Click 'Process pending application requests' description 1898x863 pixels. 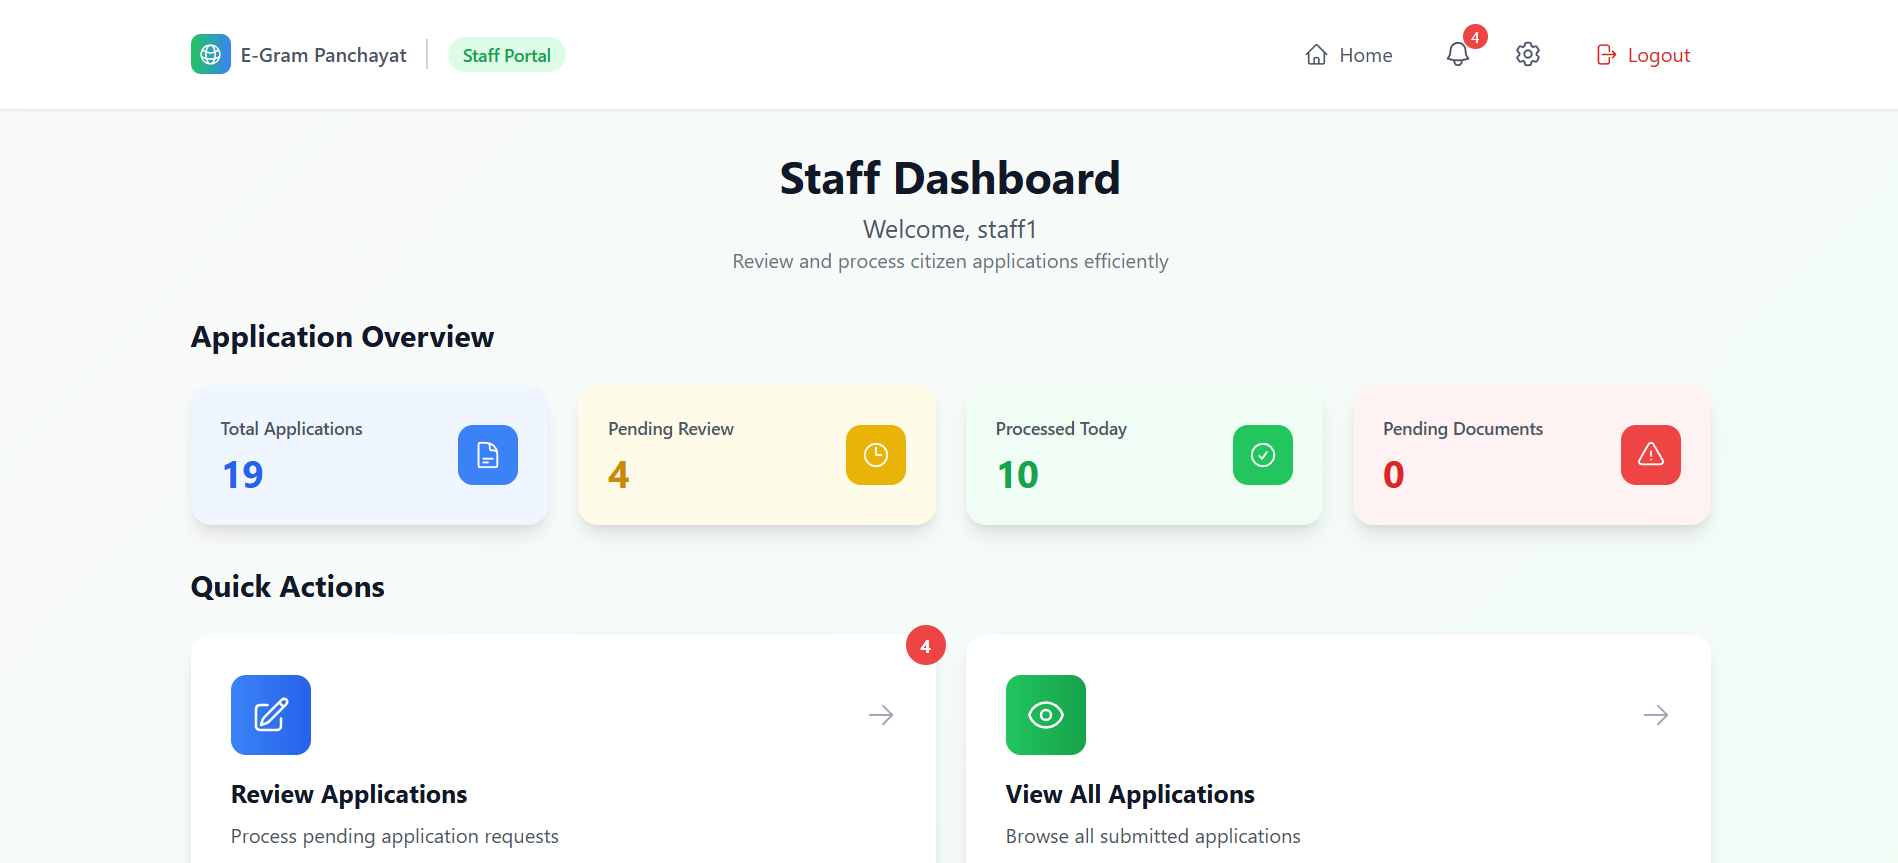point(395,836)
